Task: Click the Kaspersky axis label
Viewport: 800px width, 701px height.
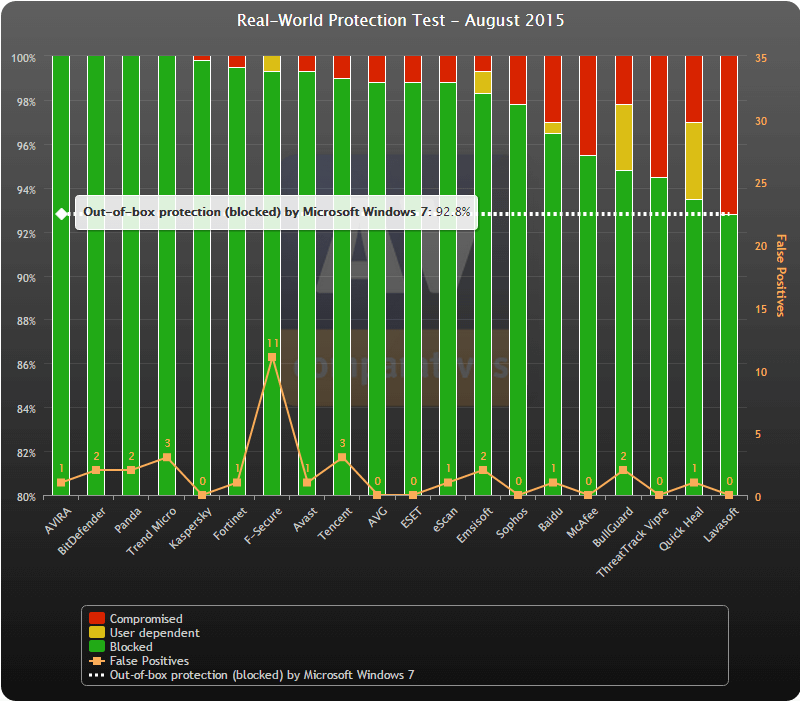Action: click(x=190, y=528)
